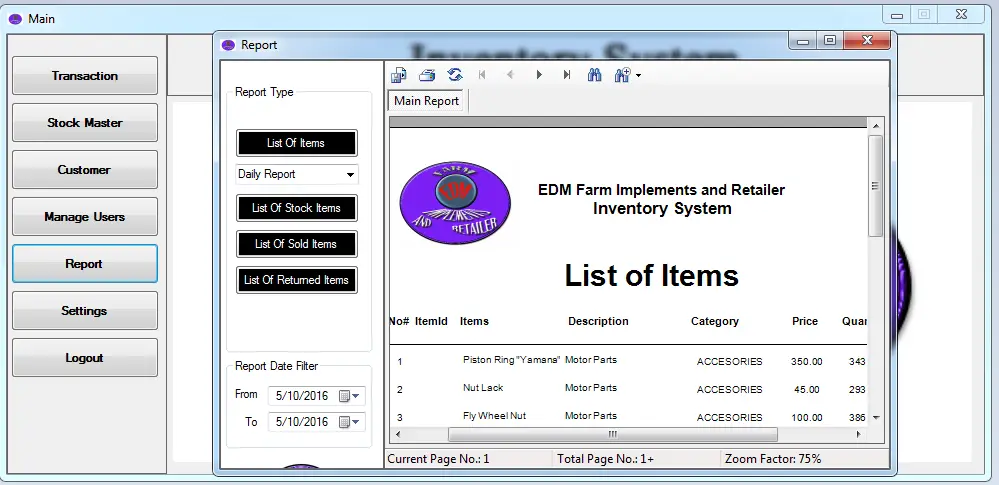Go to first page icon
The image size is (999, 485).
coord(482,75)
